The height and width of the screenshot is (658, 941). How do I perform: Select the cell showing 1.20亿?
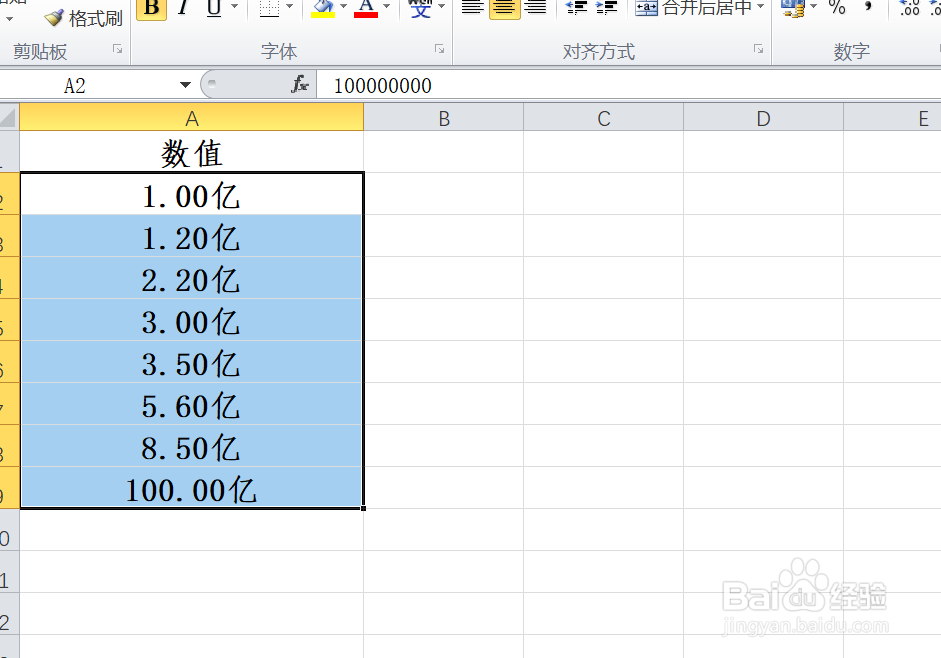pyautogui.click(x=191, y=237)
